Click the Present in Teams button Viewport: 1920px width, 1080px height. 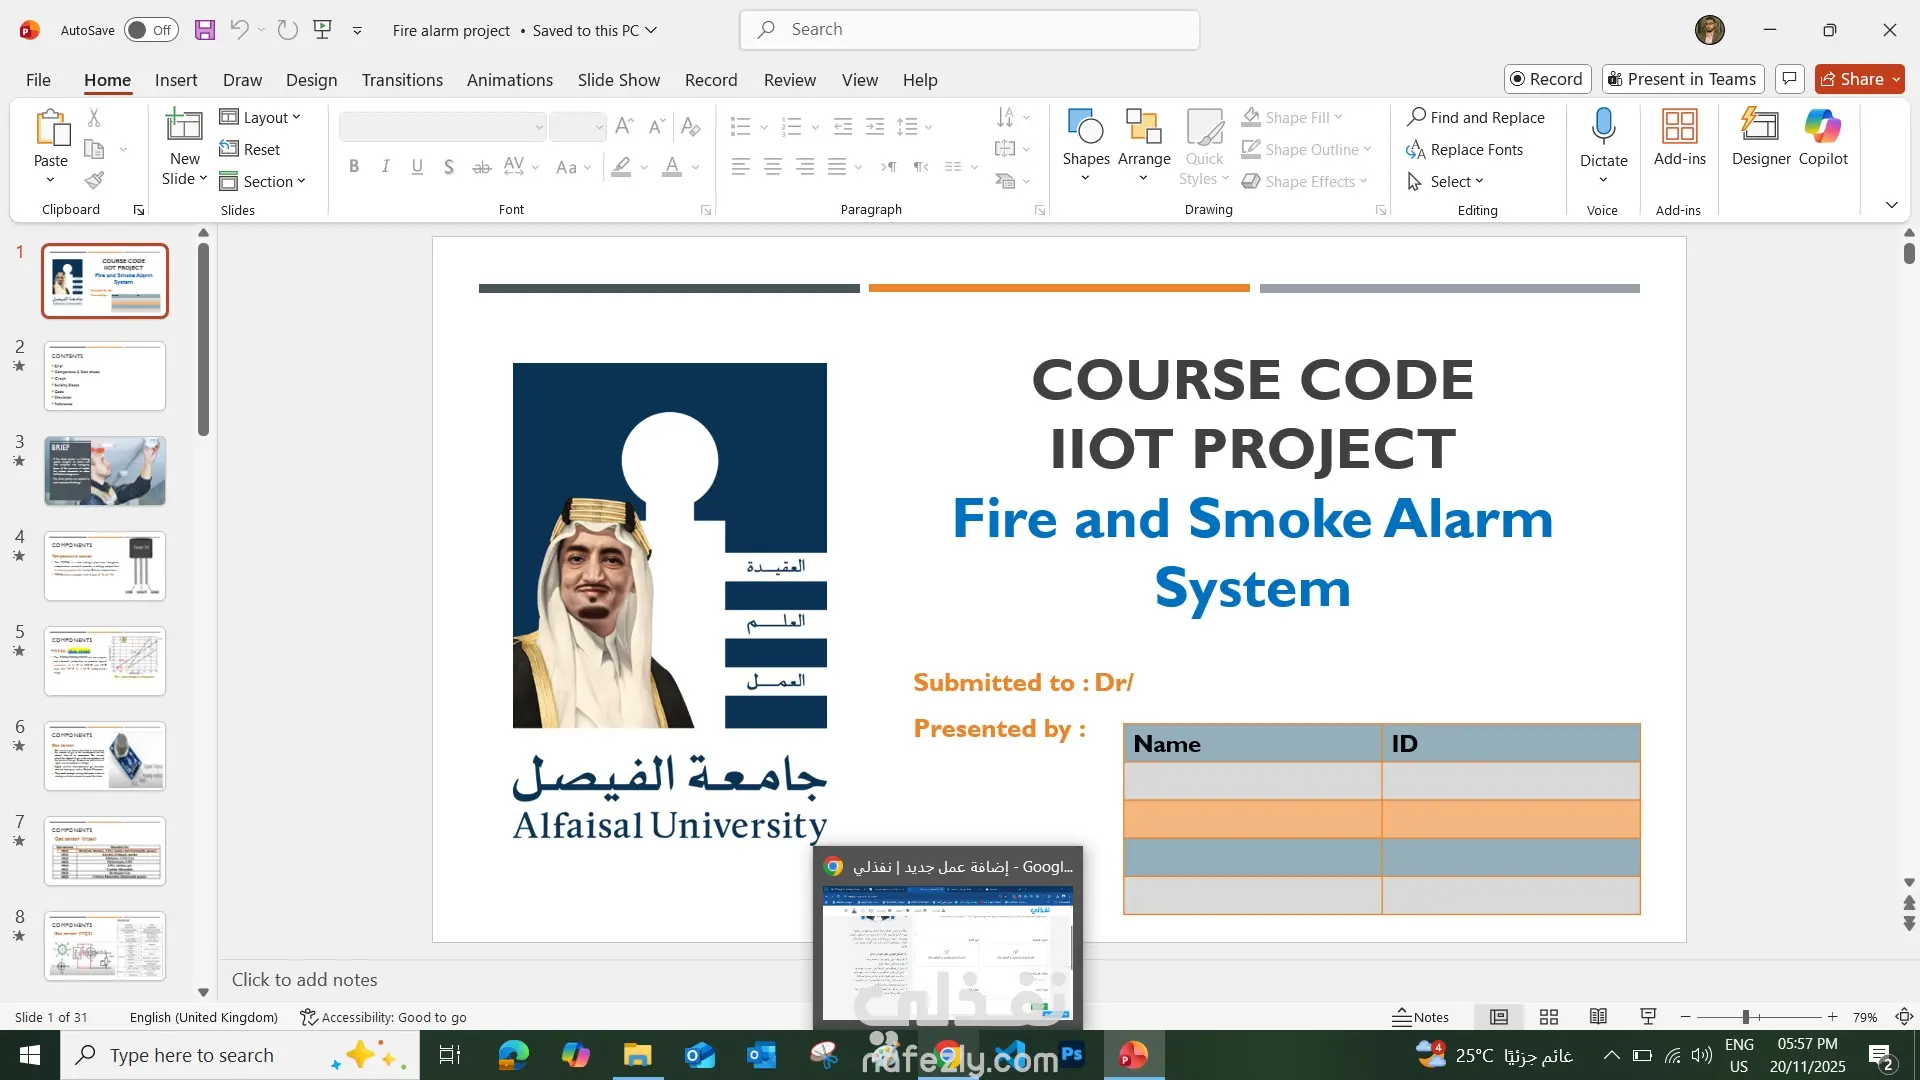[1682, 79]
